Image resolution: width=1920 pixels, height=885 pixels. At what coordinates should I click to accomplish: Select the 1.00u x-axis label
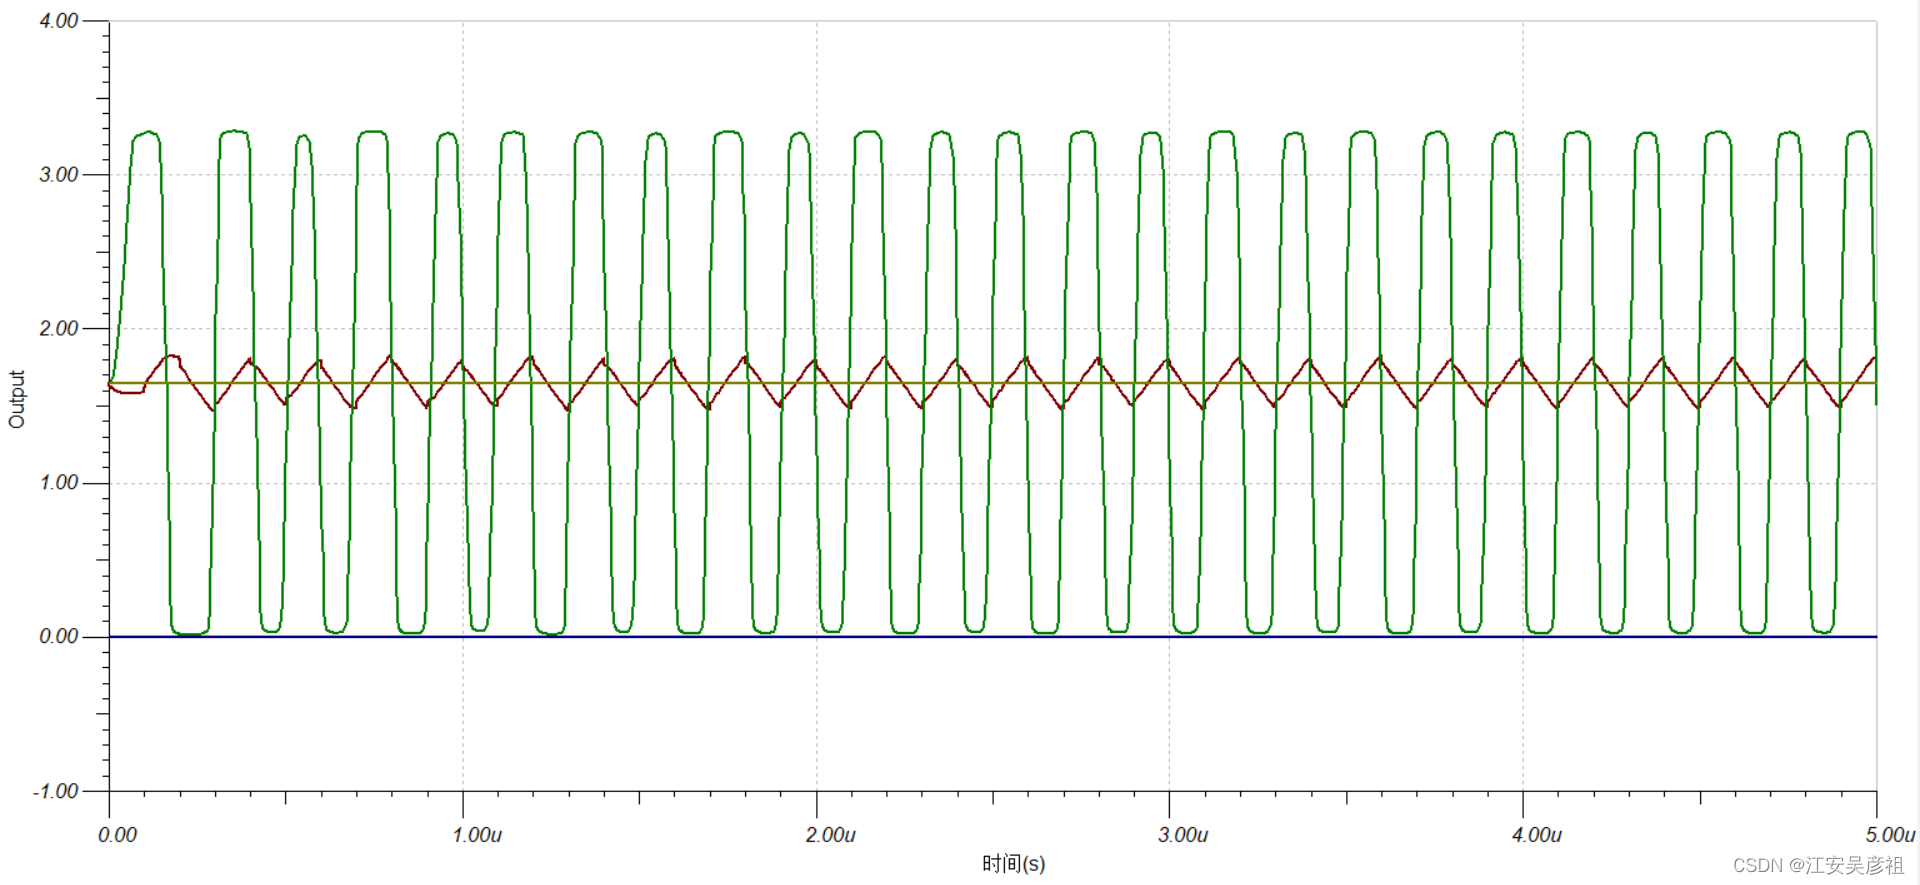pyautogui.click(x=477, y=835)
